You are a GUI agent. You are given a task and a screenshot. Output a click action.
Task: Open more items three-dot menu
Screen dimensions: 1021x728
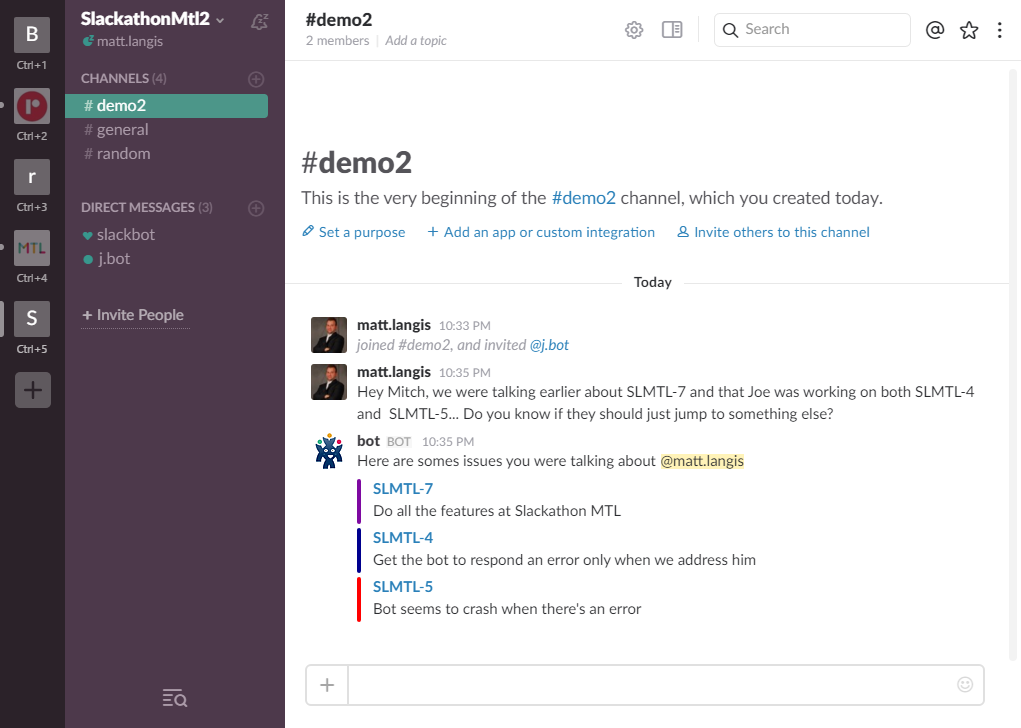(1000, 30)
